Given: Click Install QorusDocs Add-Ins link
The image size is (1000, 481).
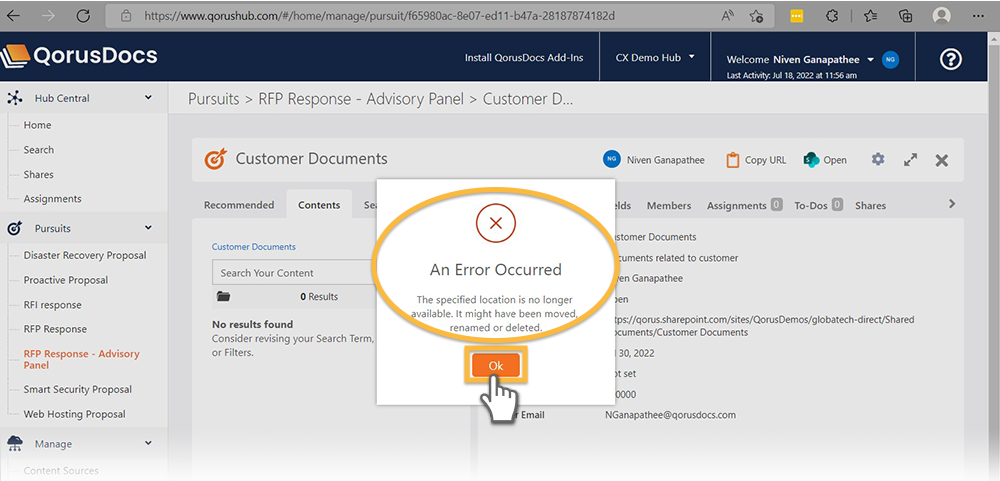Looking at the screenshot, I should [522, 58].
